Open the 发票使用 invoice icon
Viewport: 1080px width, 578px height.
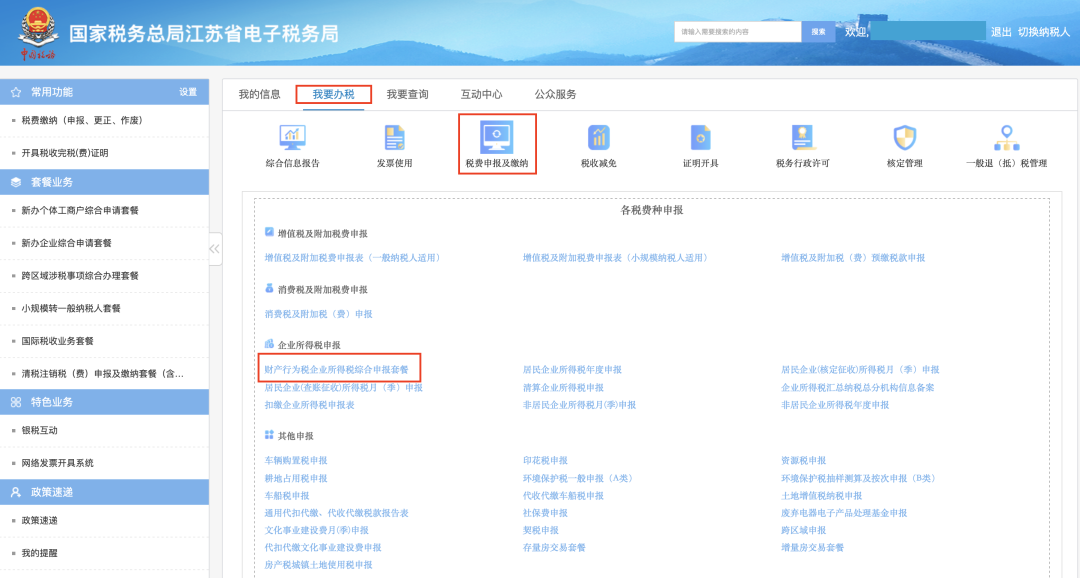click(x=393, y=143)
